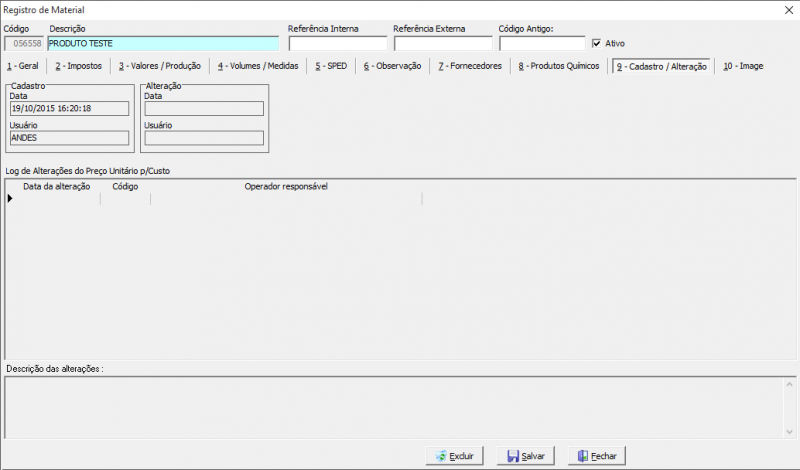
Task: Focus the Referência Interna input
Action: [x=338, y=43]
